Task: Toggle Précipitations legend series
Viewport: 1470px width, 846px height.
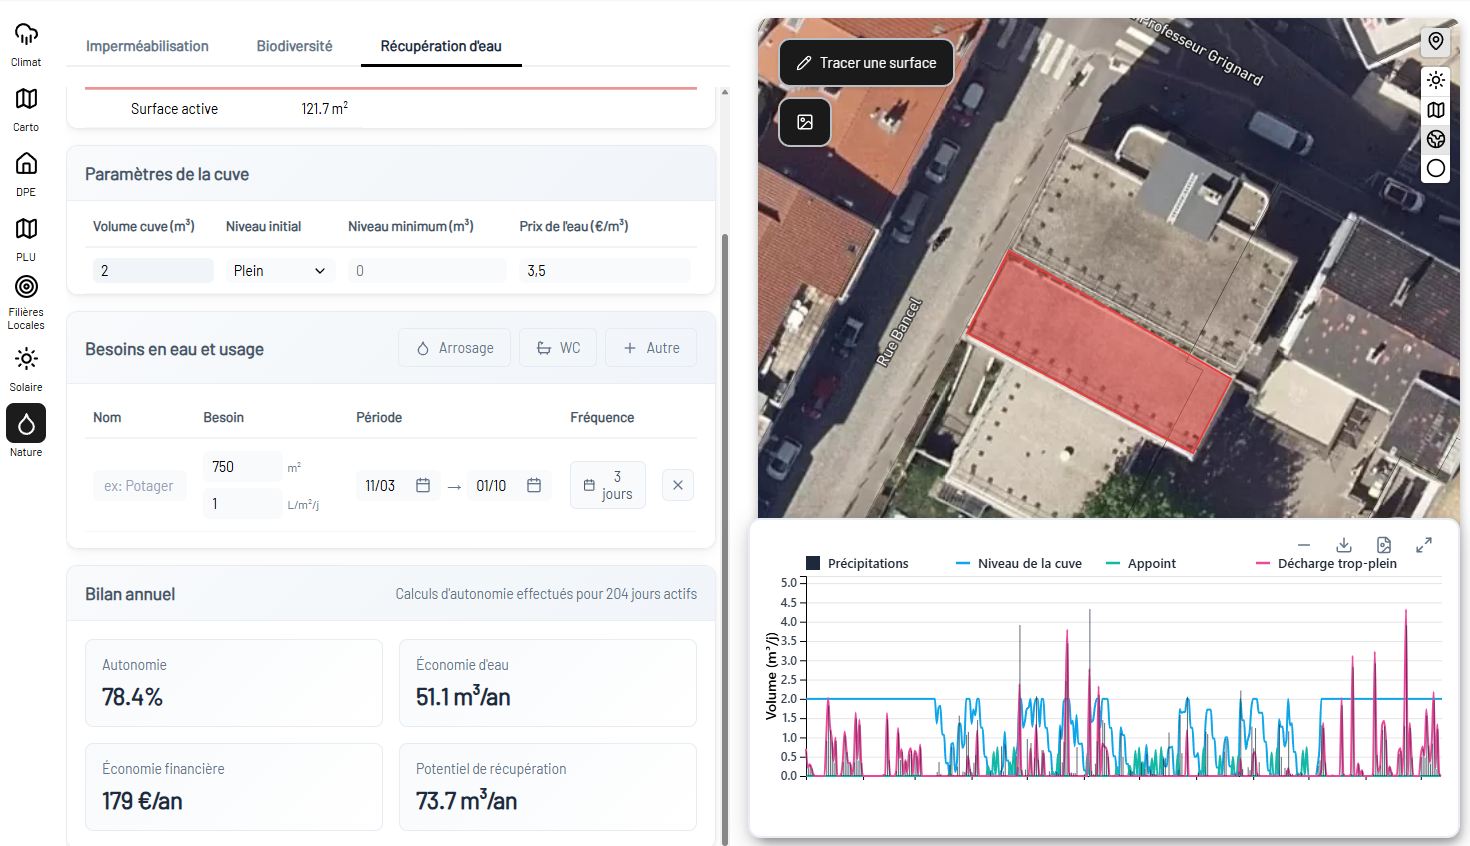Action: point(858,564)
